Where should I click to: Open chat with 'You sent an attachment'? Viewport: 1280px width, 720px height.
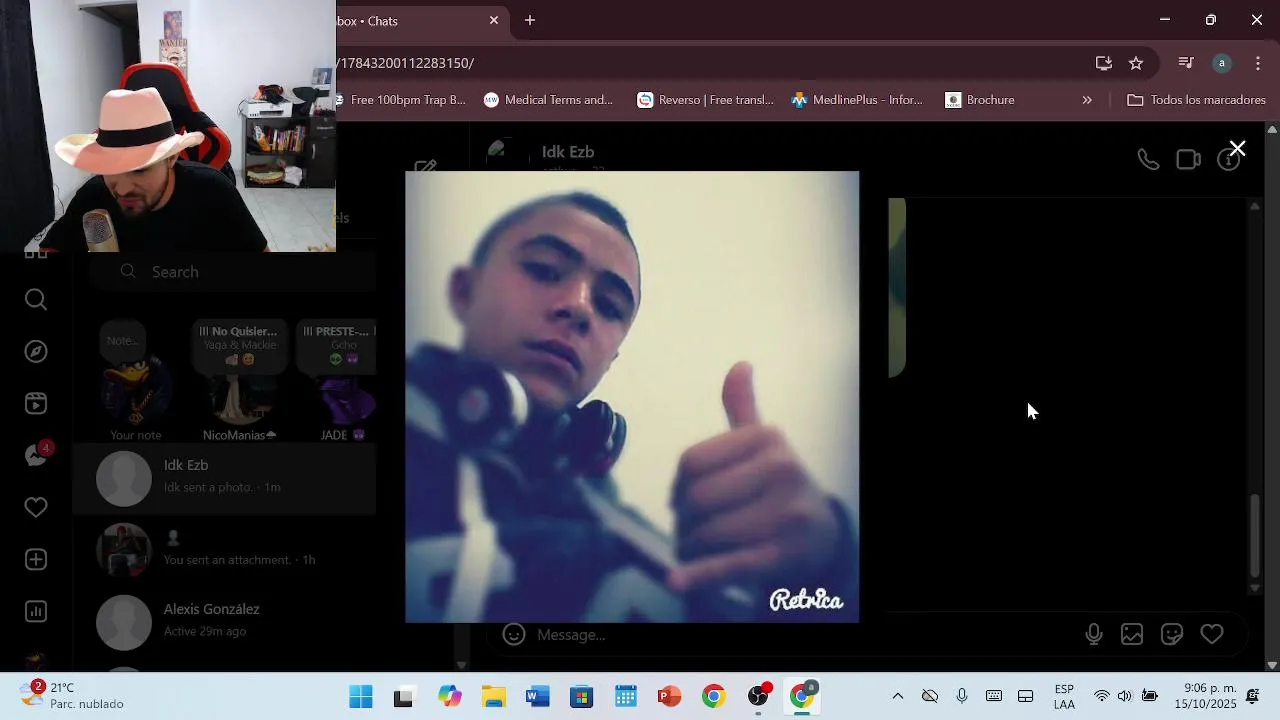pos(224,549)
